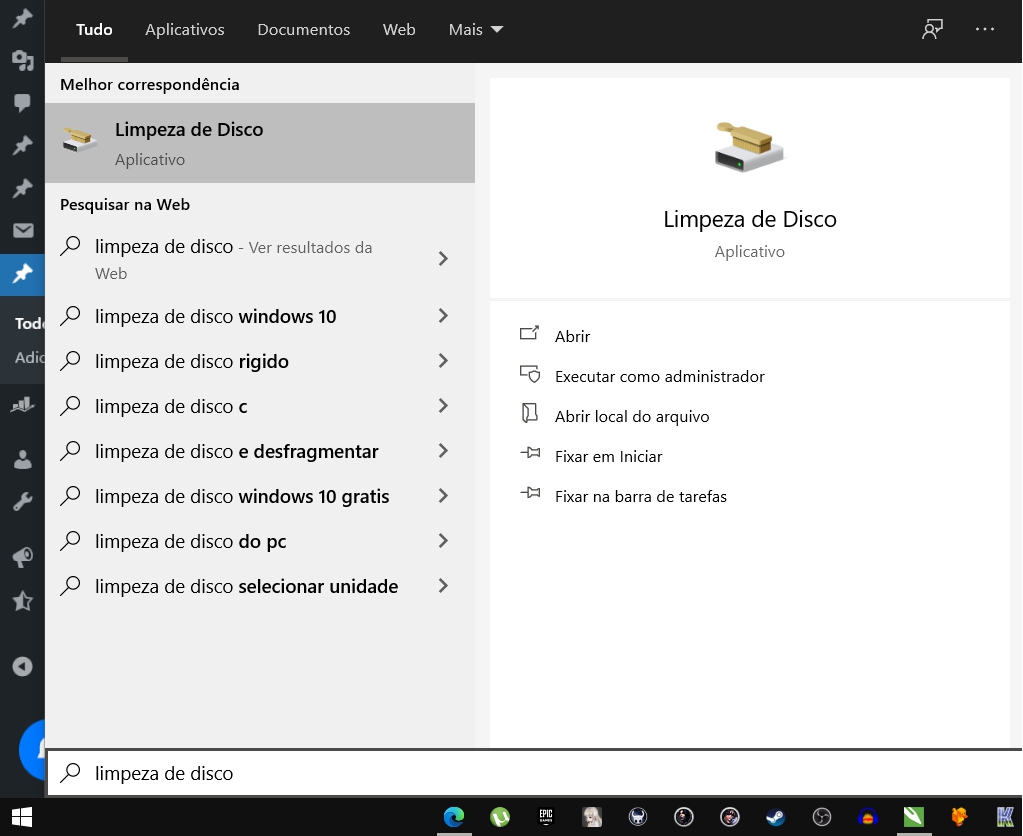Click the envelope mail icon in sidebar

tap(23, 230)
